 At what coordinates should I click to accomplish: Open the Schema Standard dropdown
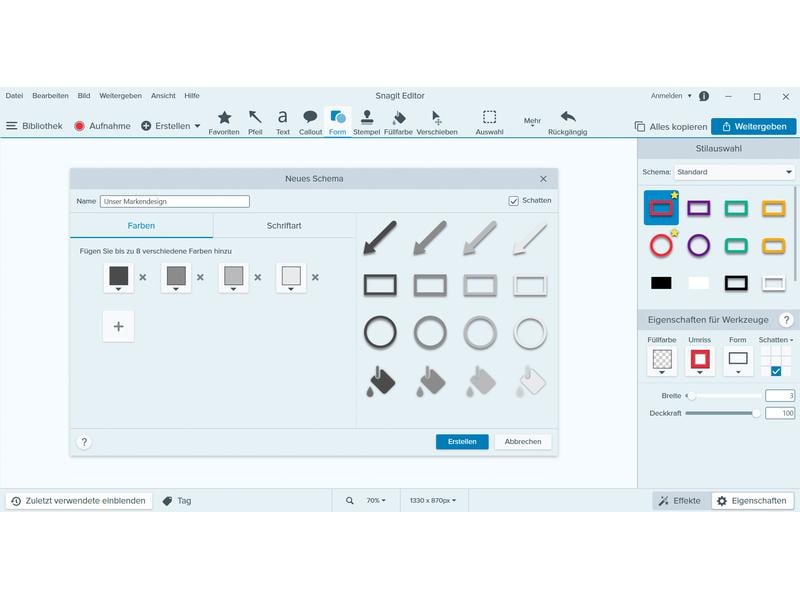[x=734, y=172]
